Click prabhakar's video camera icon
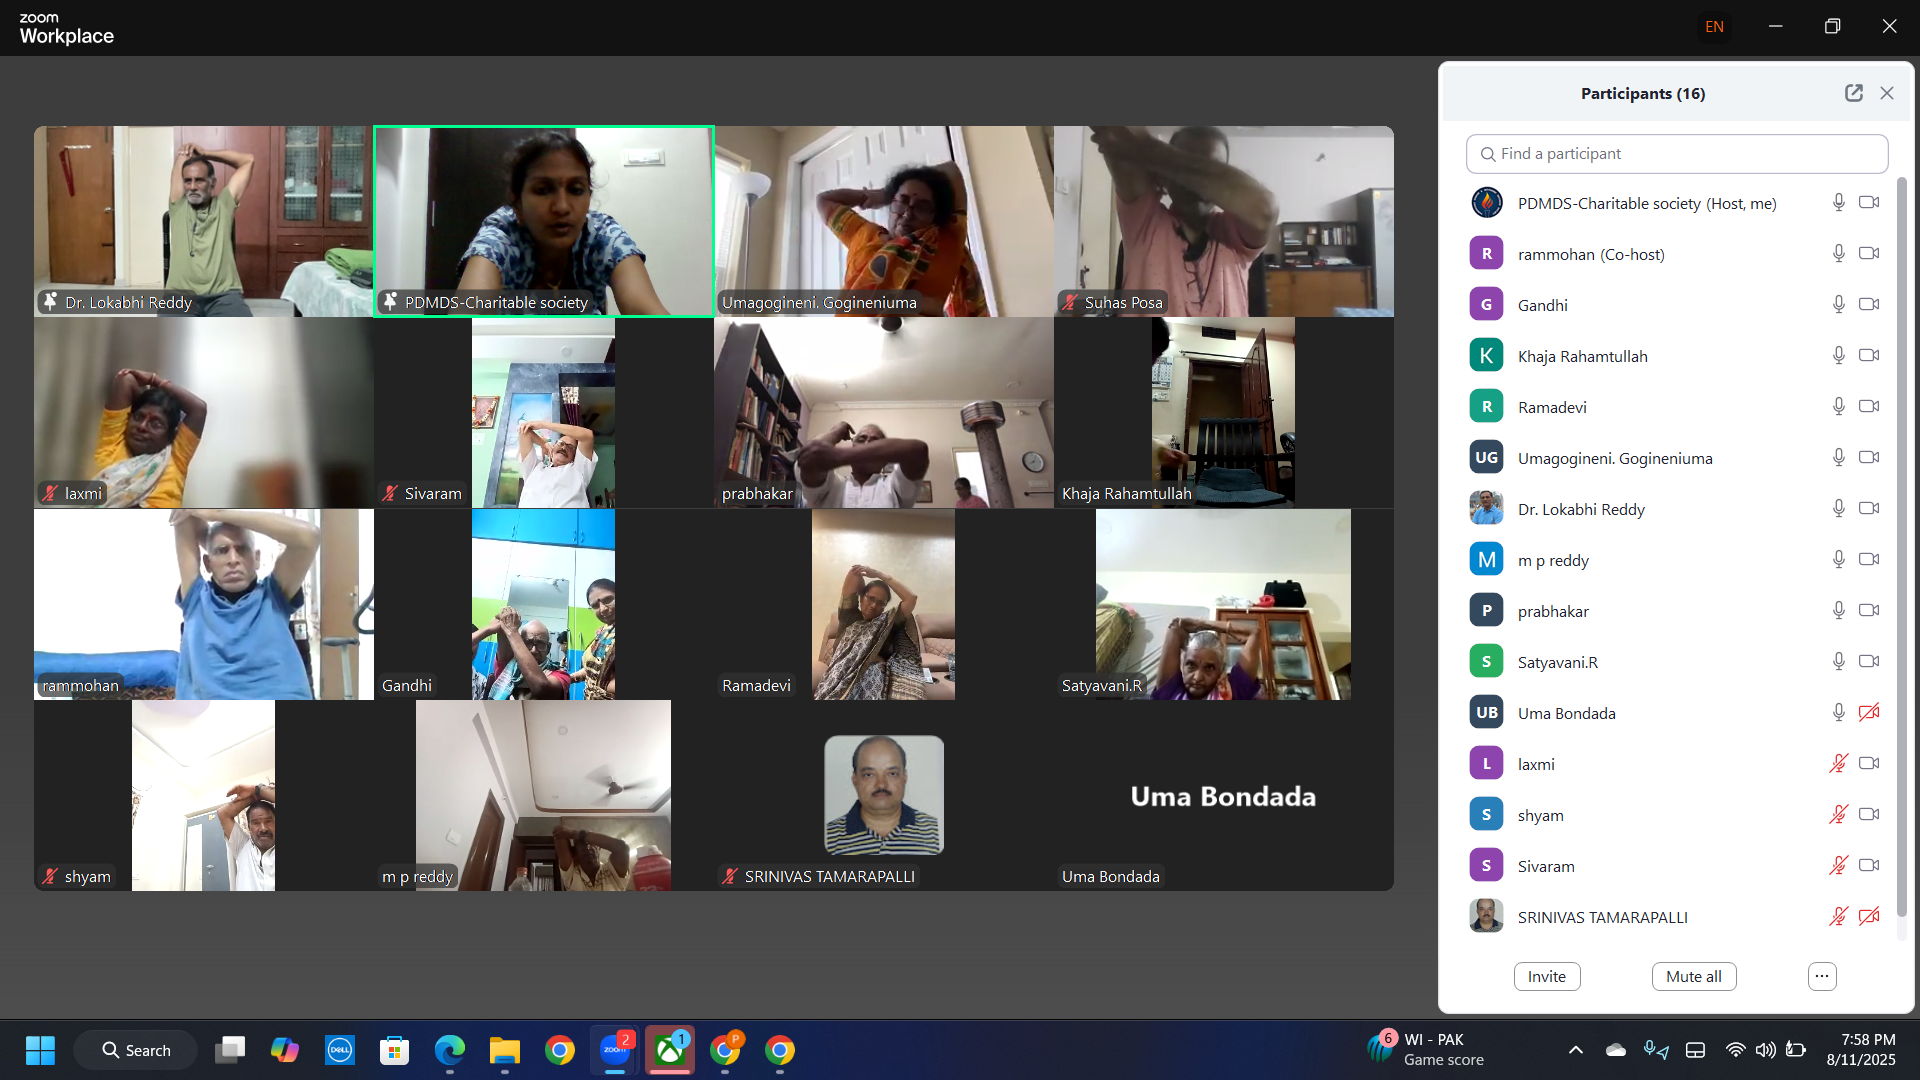1920x1080 pixels. (x=1869, y=611)
